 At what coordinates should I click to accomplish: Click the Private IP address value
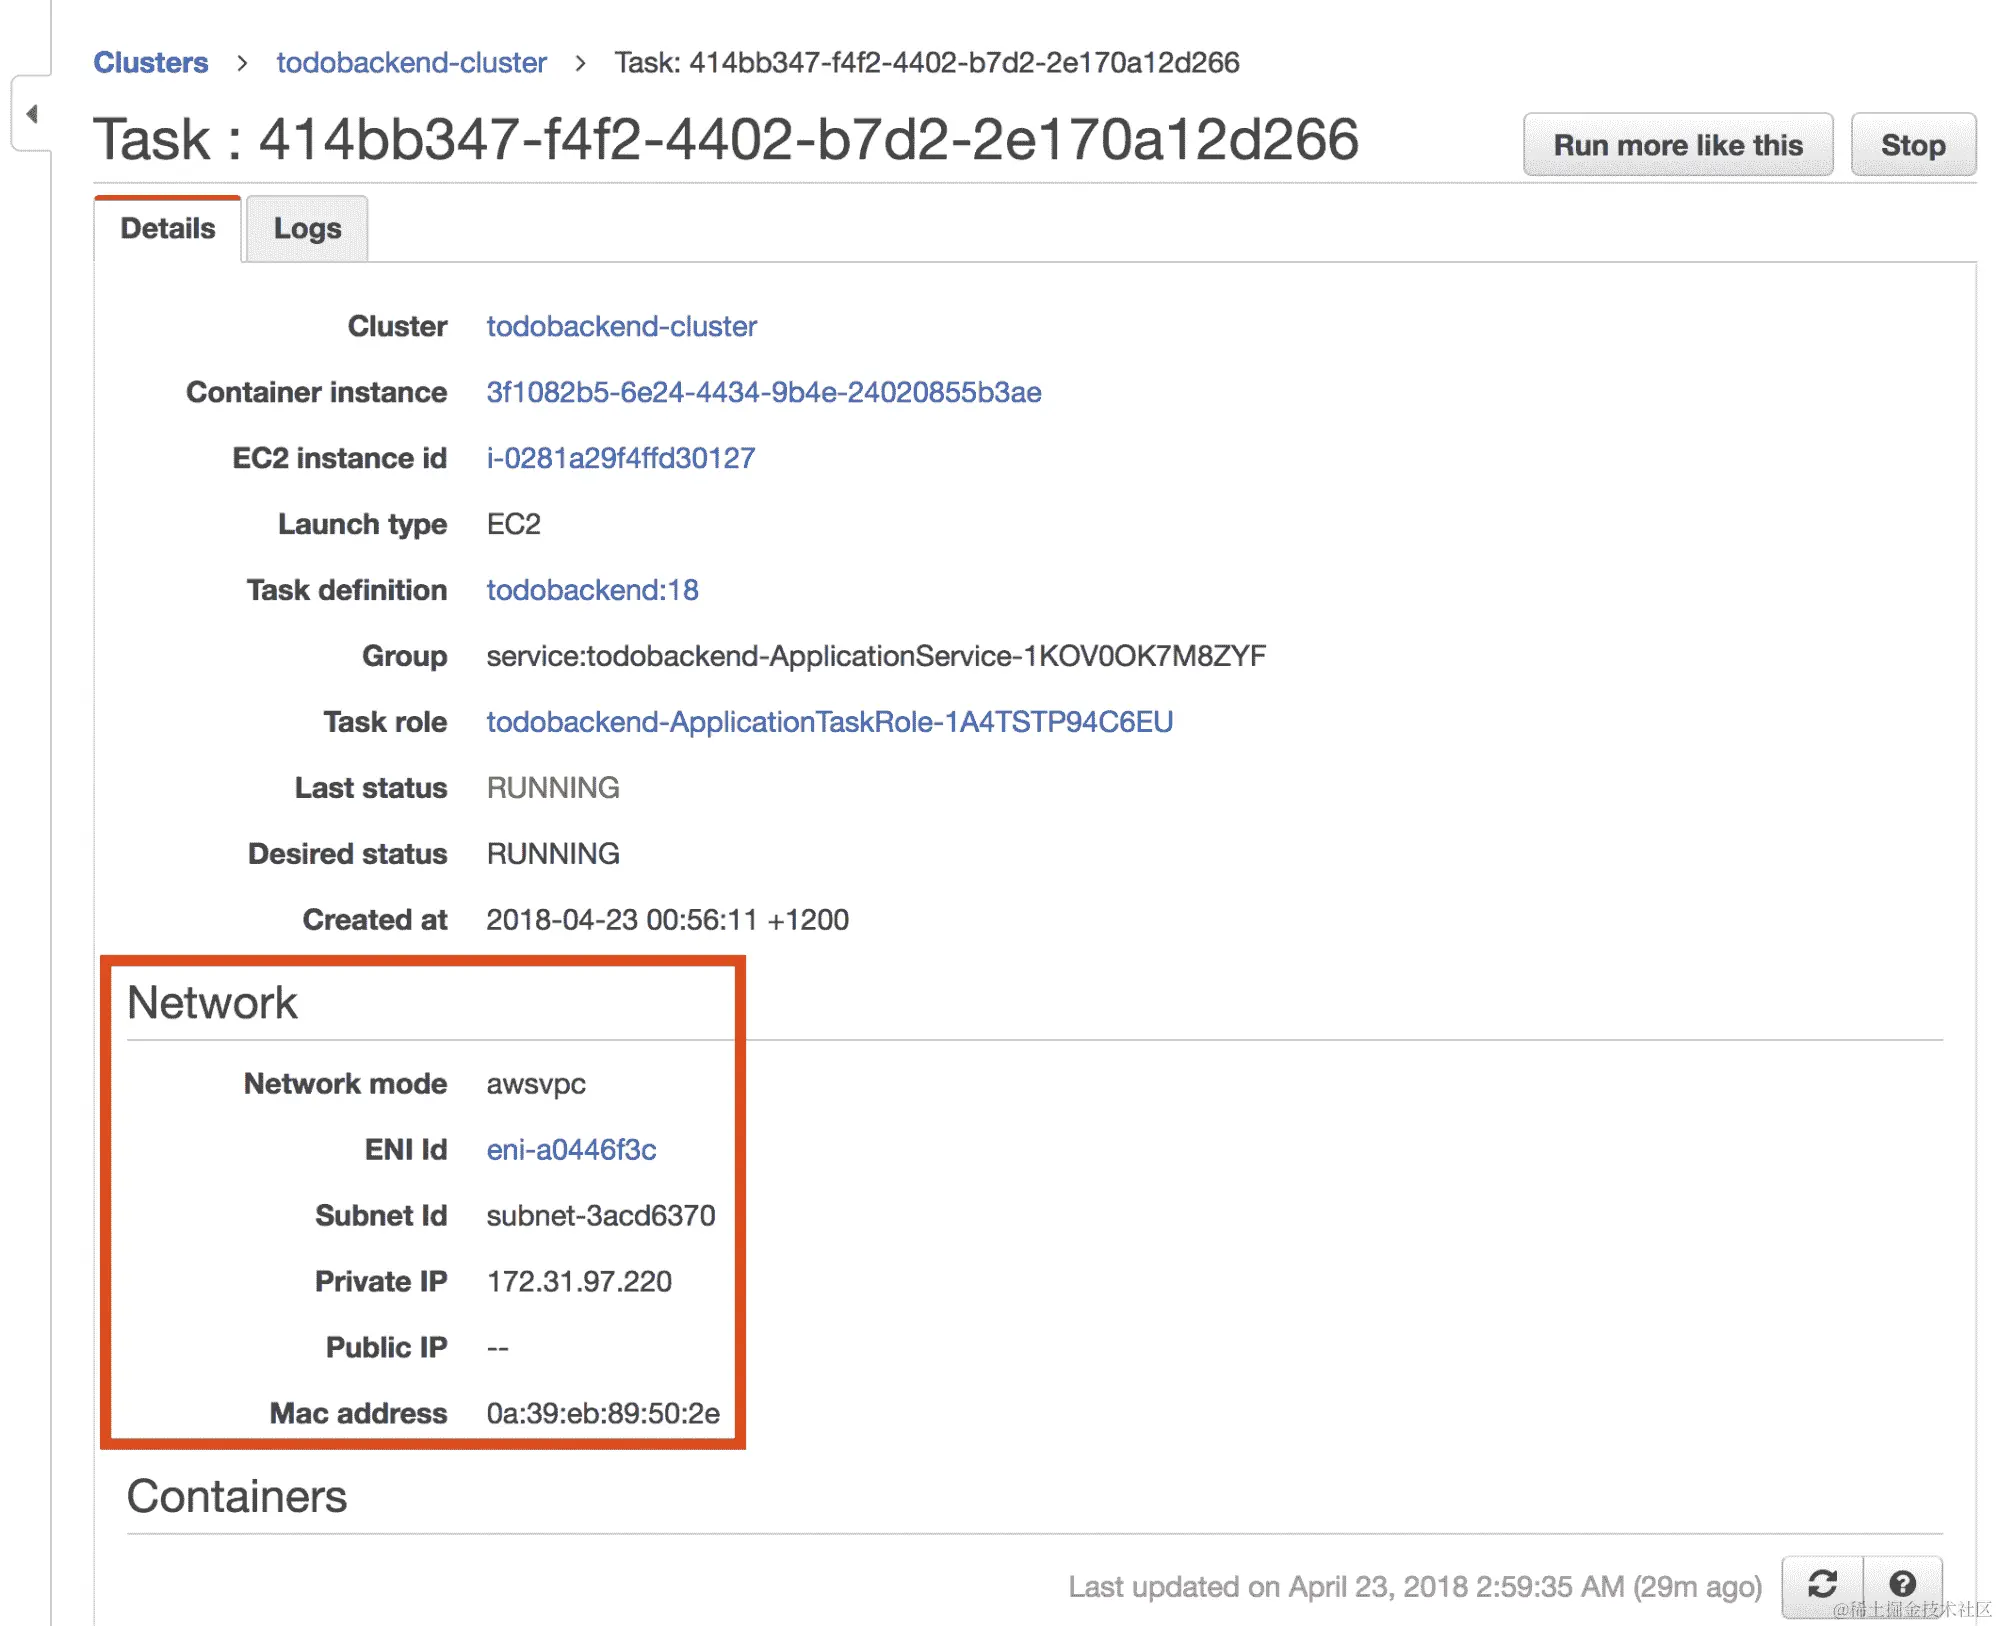[579, 1282]
